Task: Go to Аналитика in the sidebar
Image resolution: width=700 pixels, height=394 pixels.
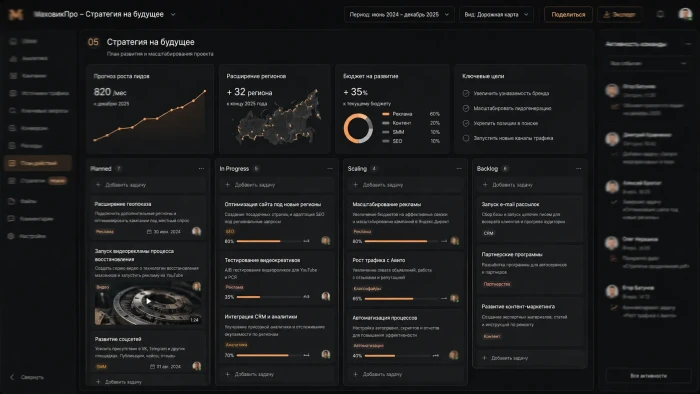Action: tap(34, 58)
